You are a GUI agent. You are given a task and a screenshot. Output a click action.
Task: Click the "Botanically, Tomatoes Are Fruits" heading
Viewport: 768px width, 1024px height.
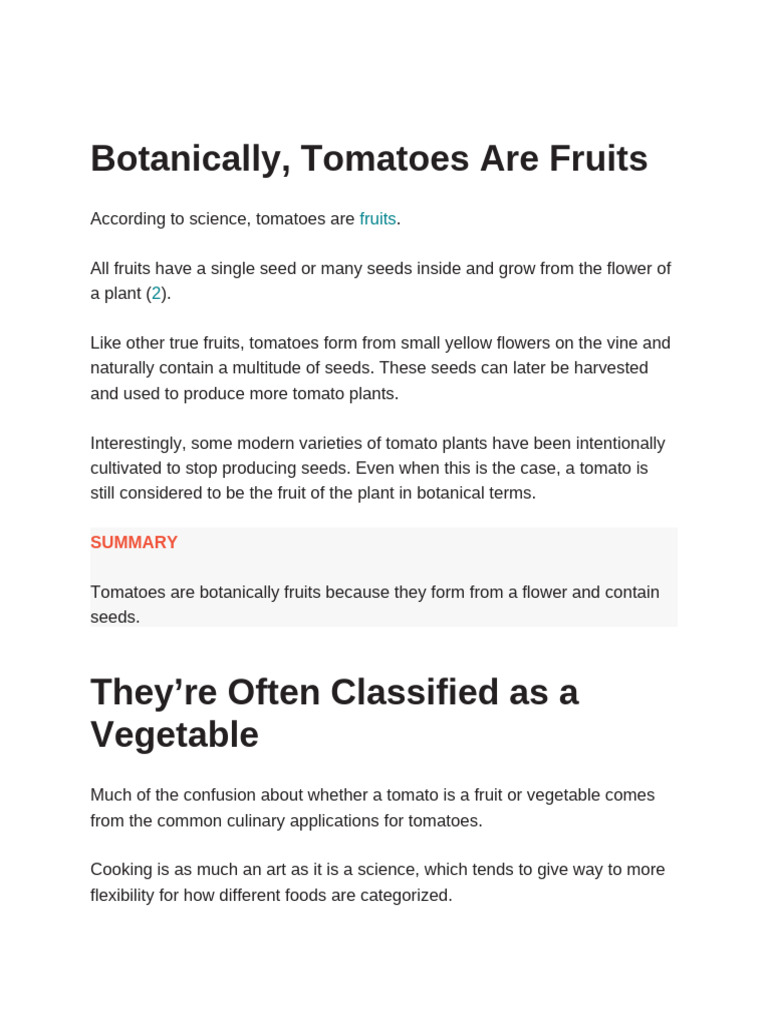click(369, 159)
